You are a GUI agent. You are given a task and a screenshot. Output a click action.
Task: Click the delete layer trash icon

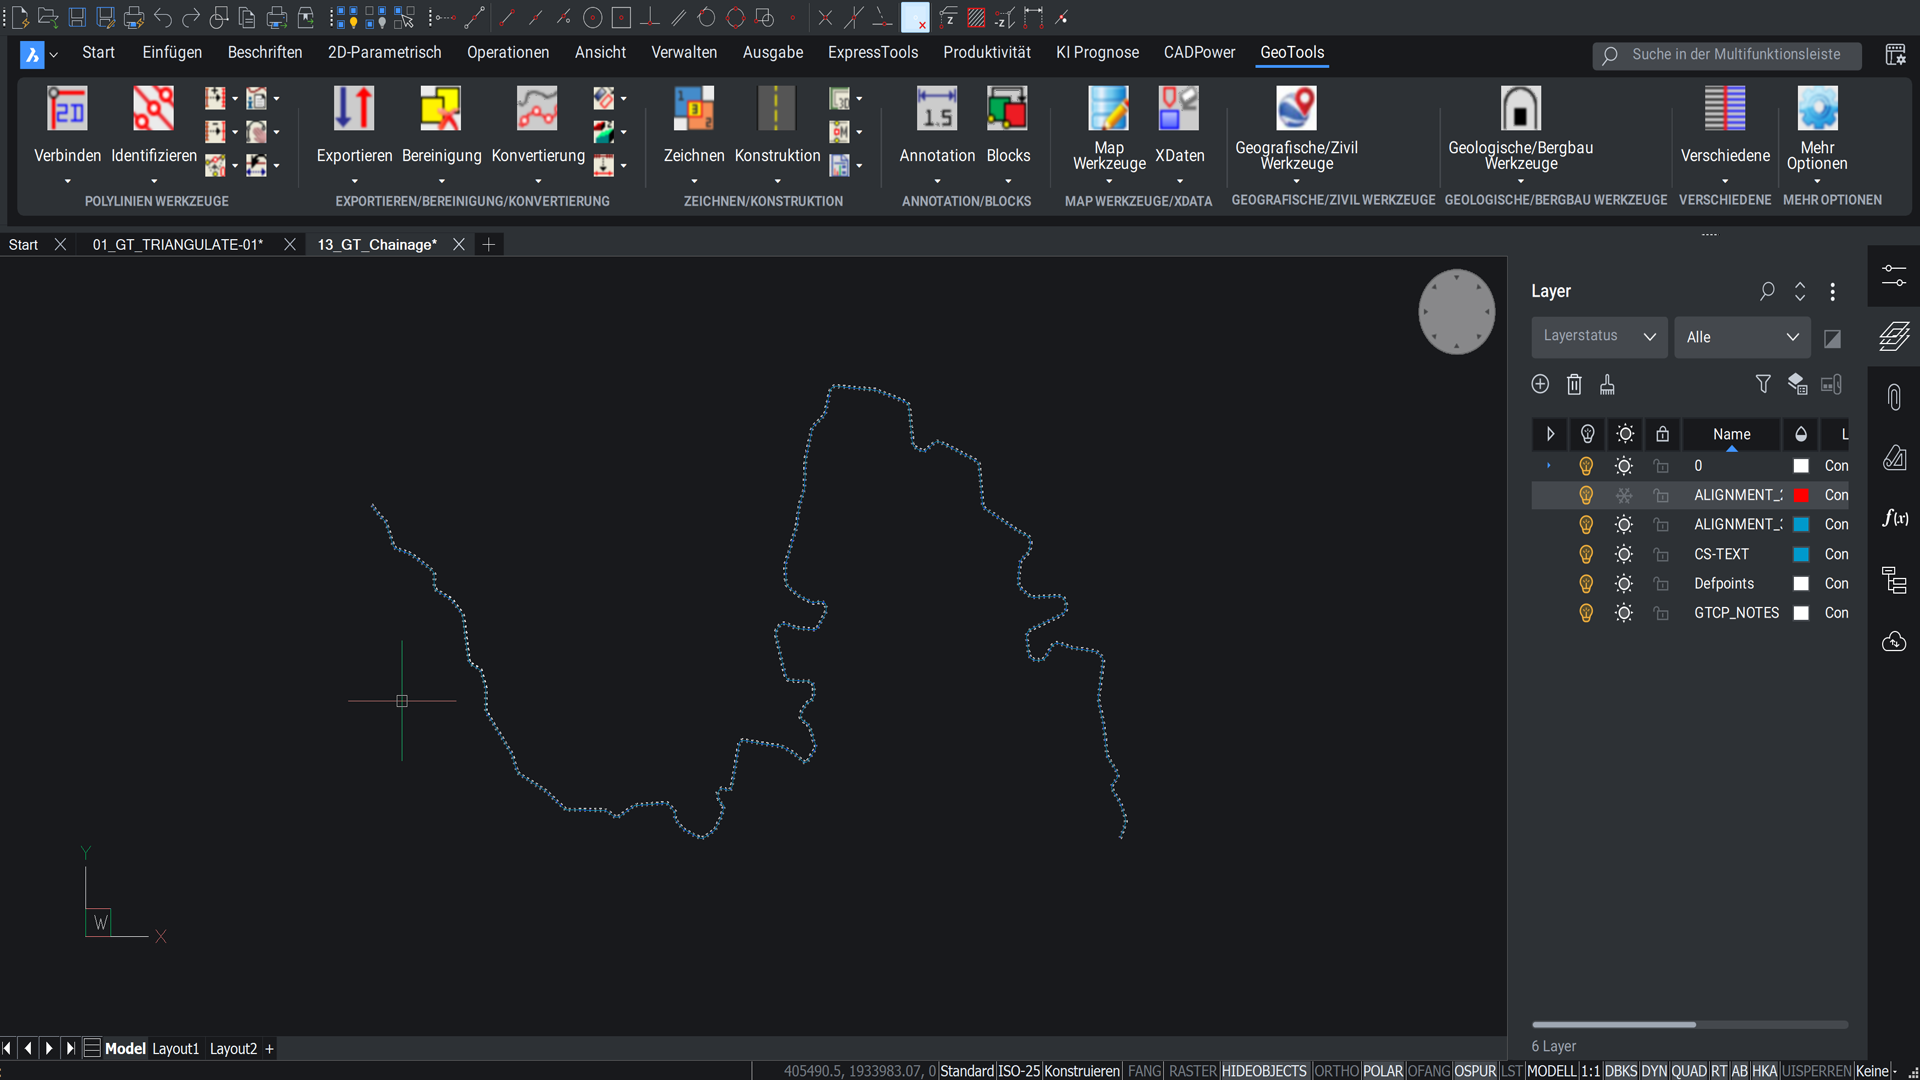(1574, 384)
